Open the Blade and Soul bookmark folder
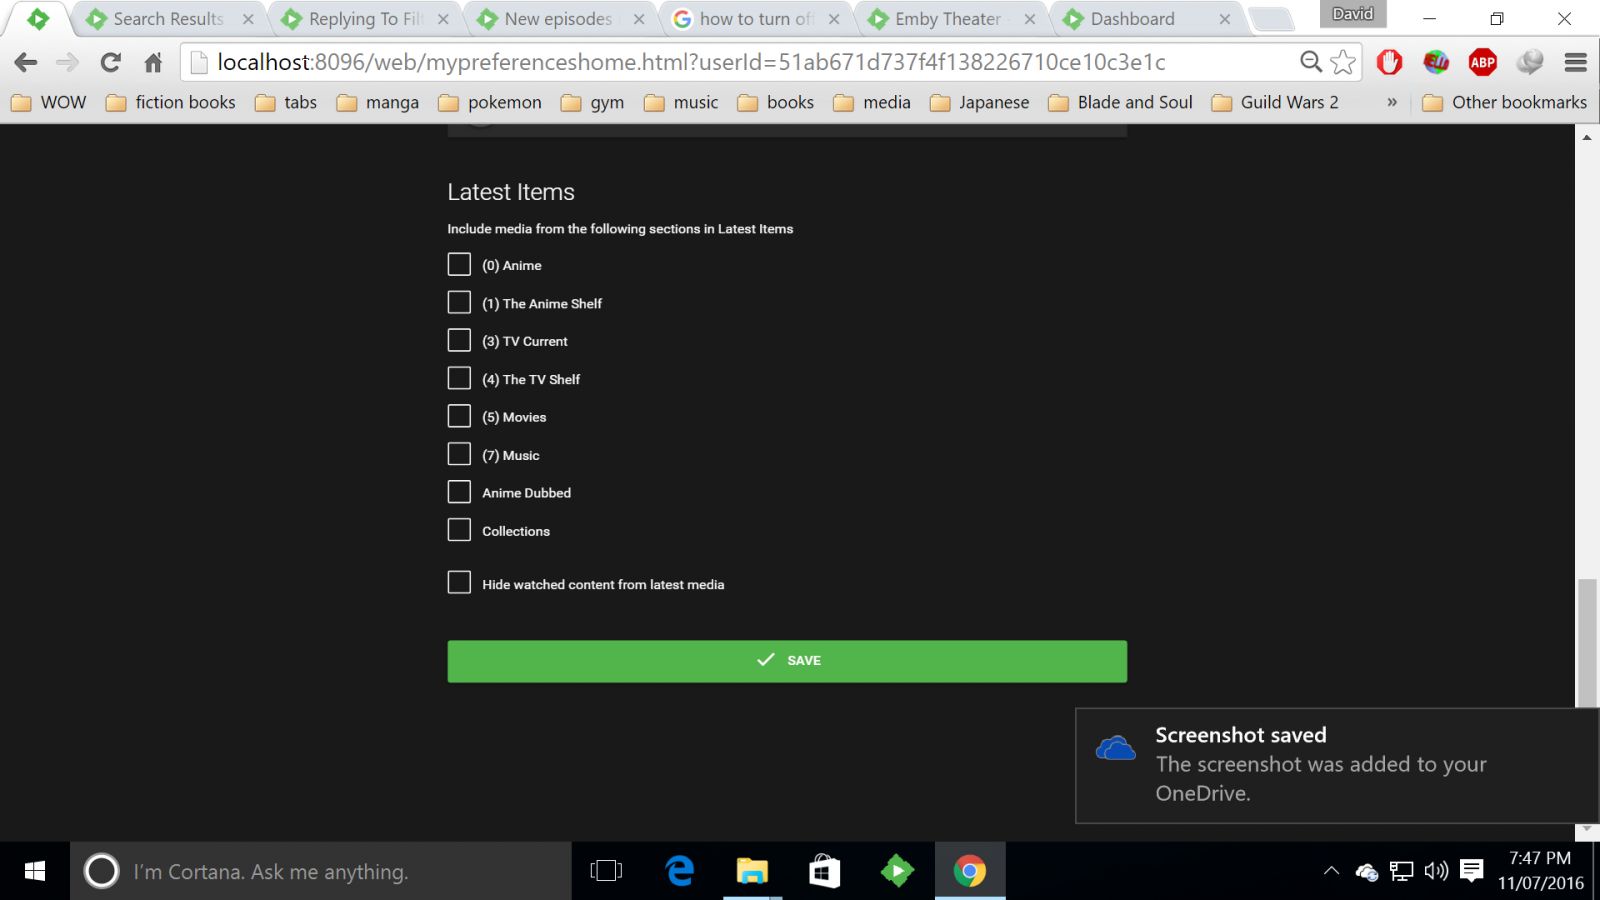 pyautogui.click(x=1121, y=102)
